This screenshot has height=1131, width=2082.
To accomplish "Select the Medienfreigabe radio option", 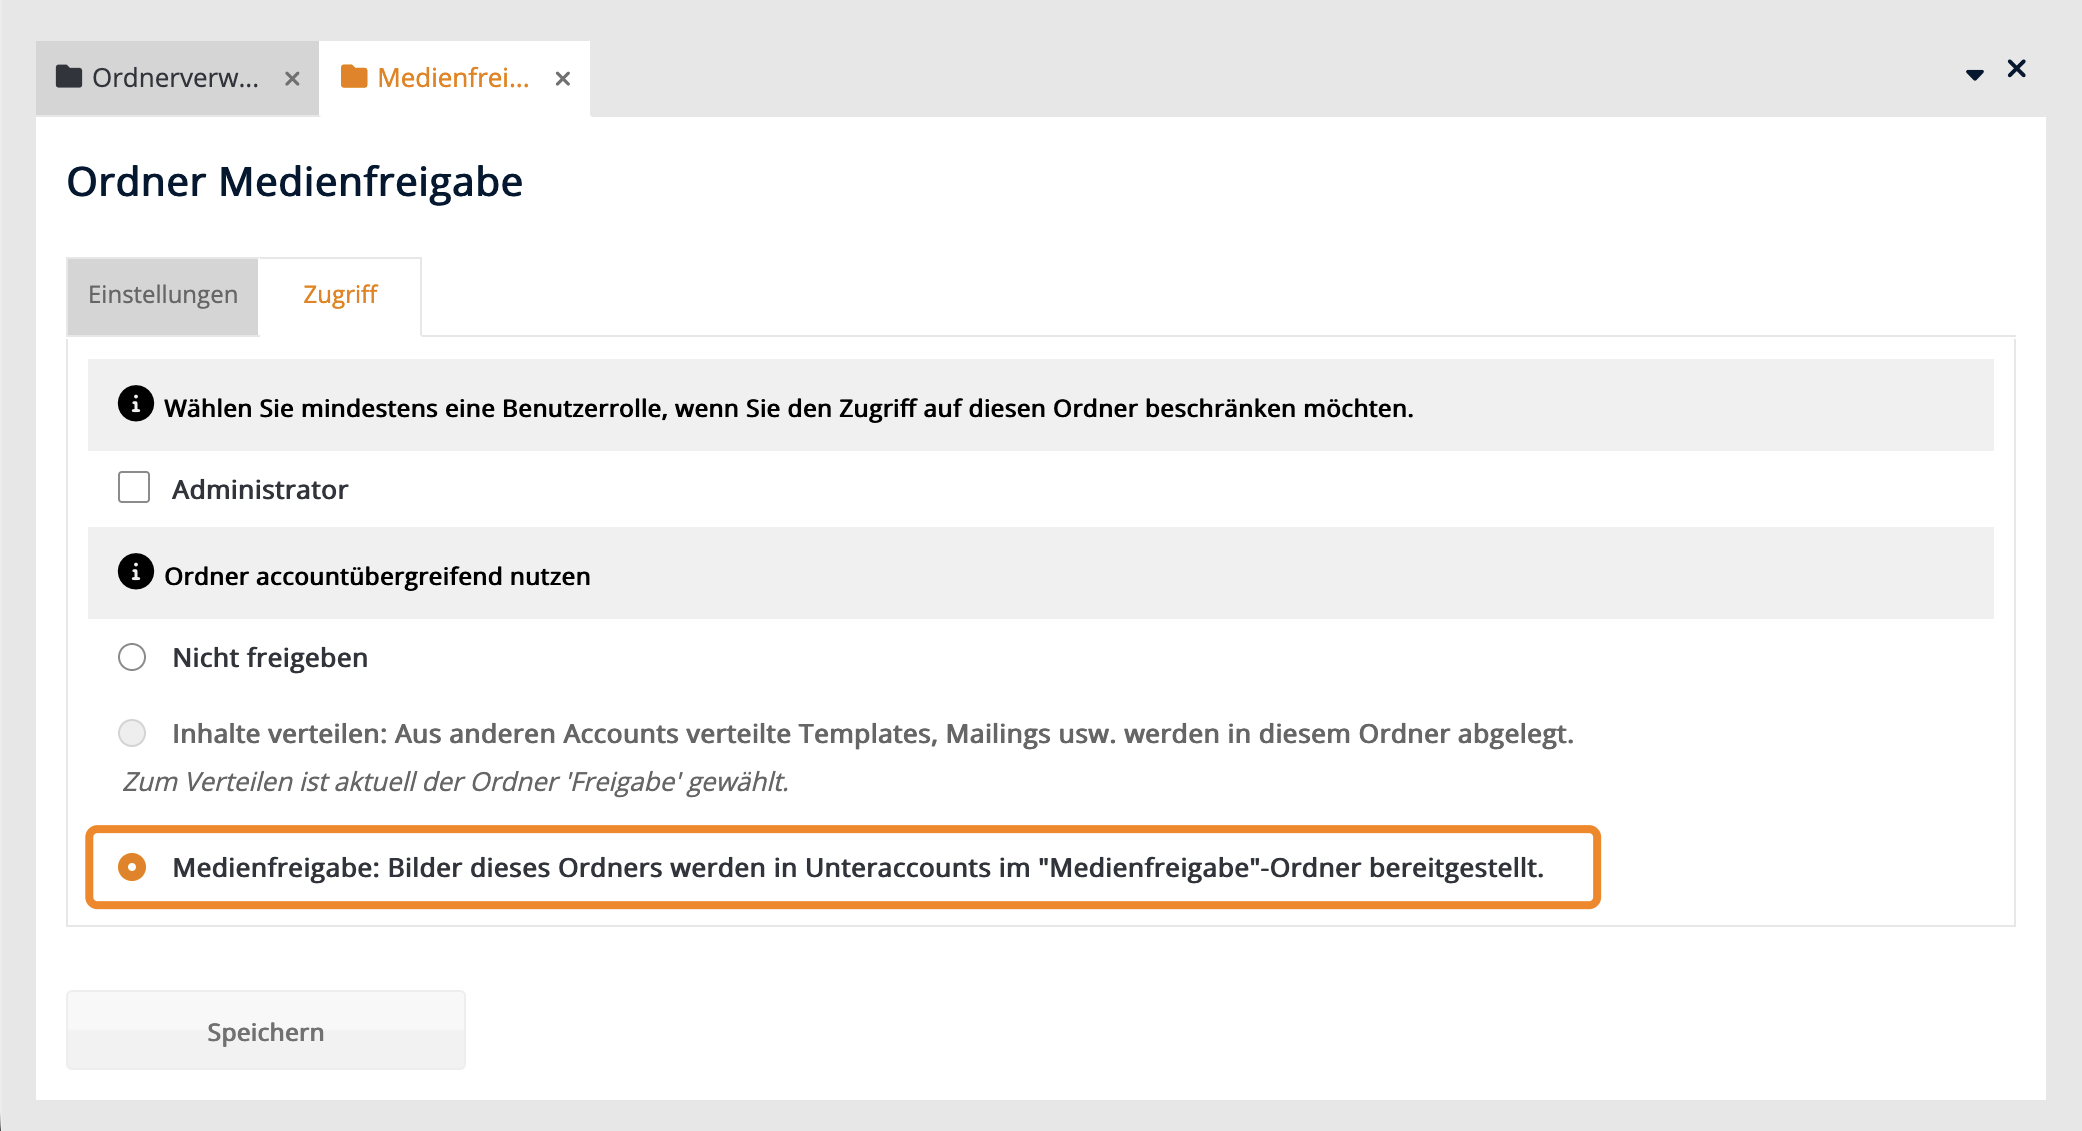I will pos(132,867).
